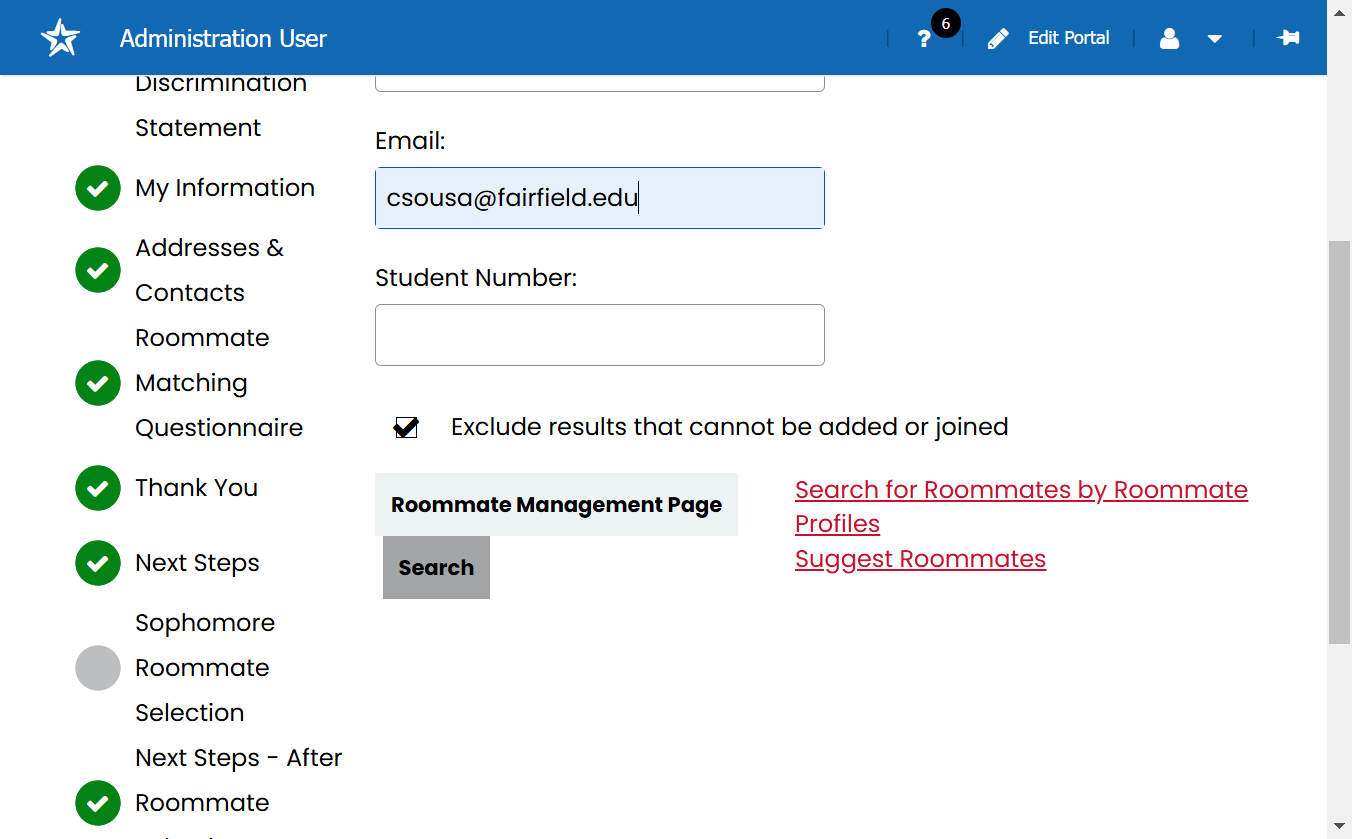Navigate to the Thank You step
The height and width of the screenshot is (839, 1352).
[x=197, y=488]
